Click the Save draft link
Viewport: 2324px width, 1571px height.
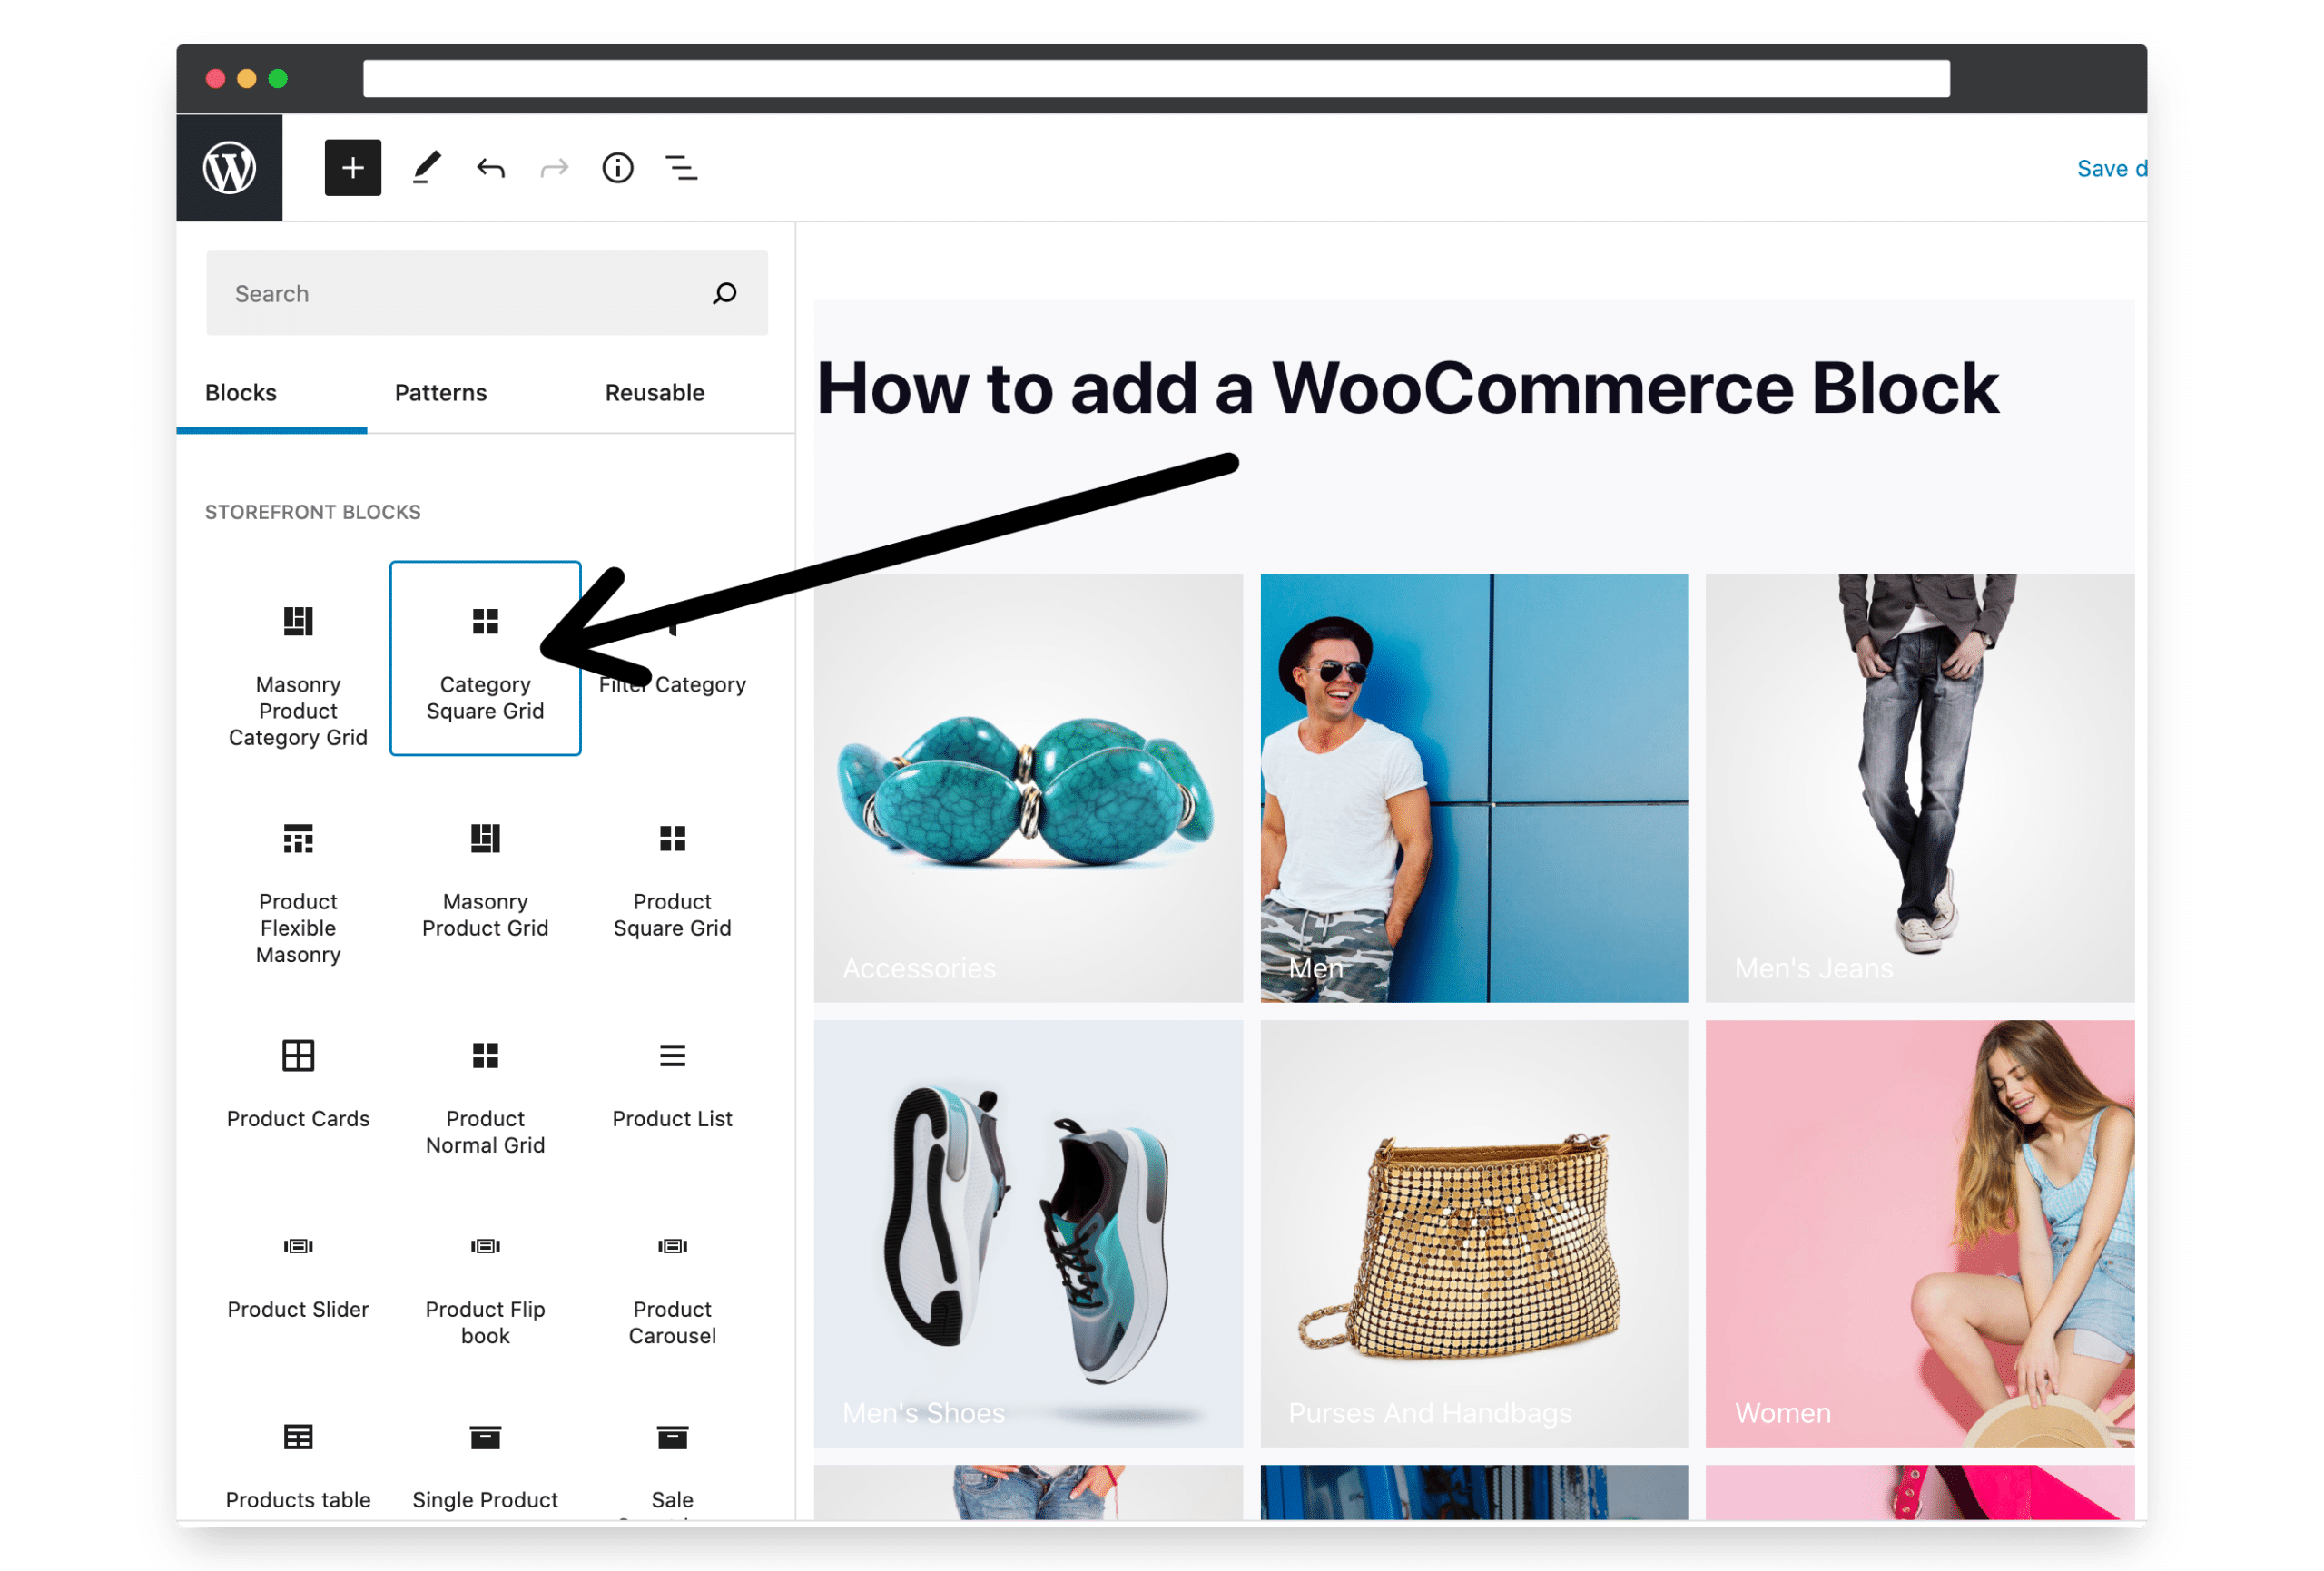click(2111, 168)
